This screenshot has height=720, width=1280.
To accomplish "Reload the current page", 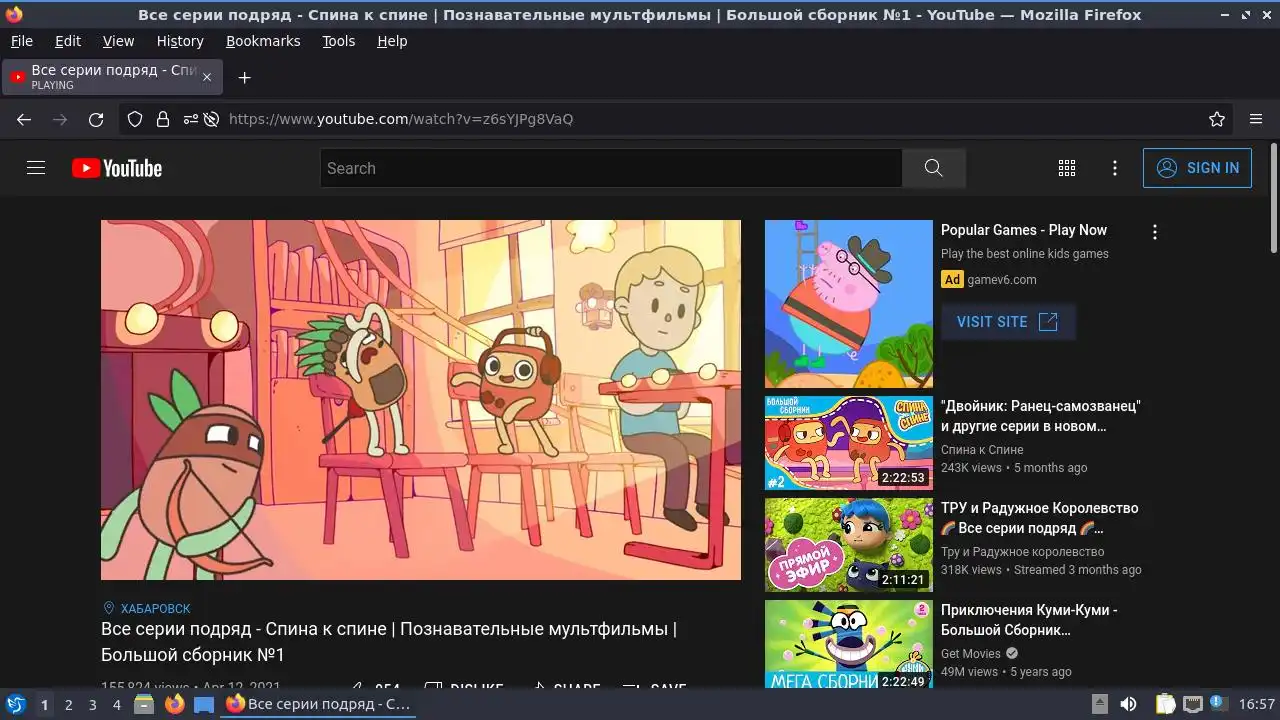I will pyautogui.click(x=96, y=119).
